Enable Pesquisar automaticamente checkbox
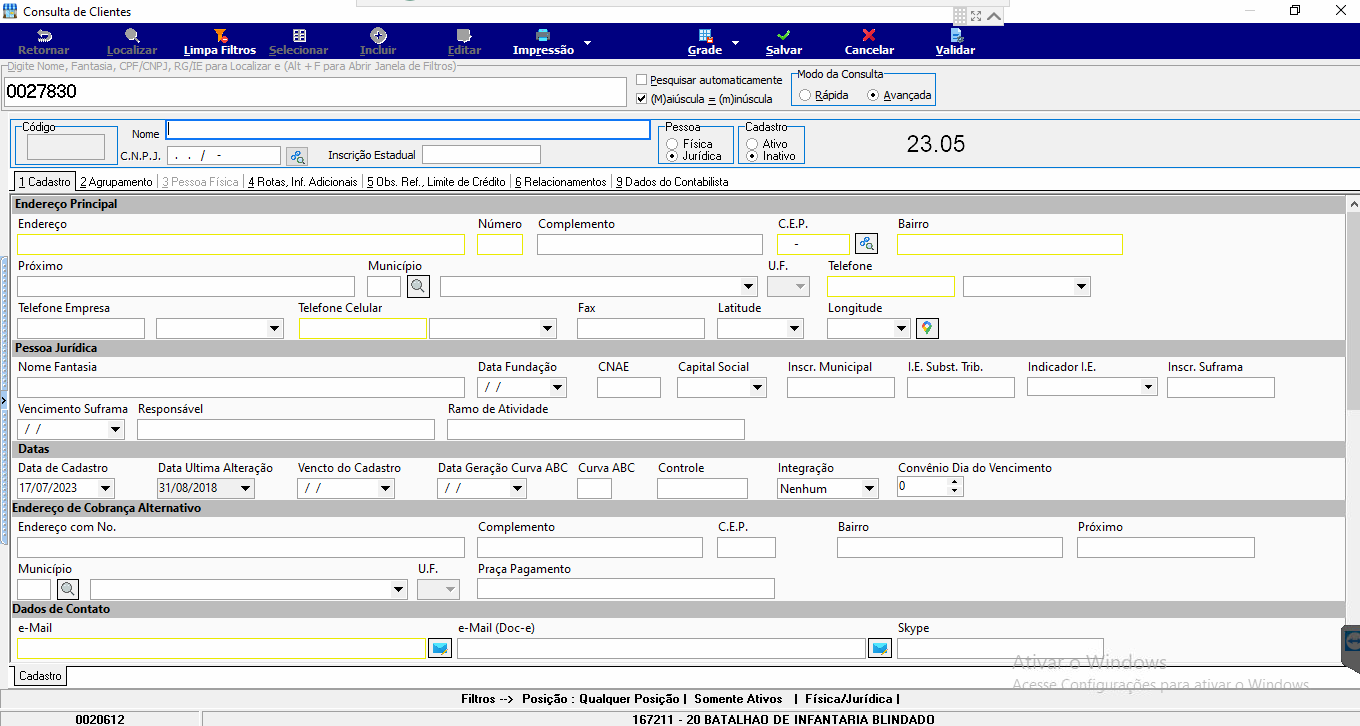The image size is (1360, 726). point(642,80)
